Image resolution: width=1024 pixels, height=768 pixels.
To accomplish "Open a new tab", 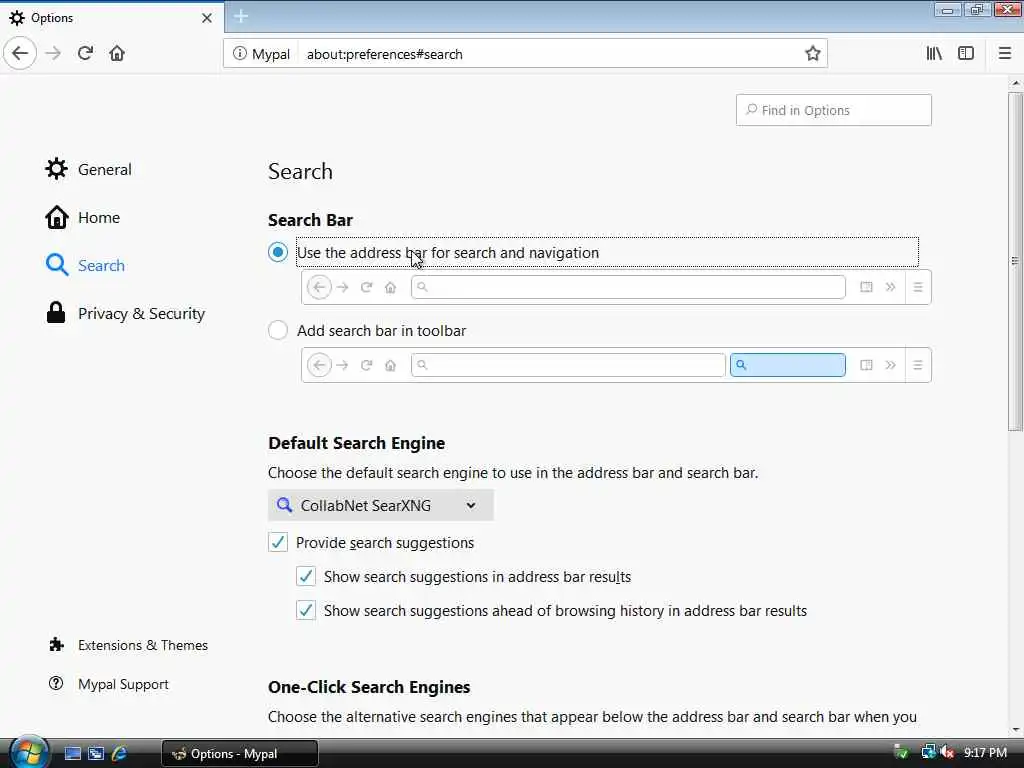I will tap(241, 16).
